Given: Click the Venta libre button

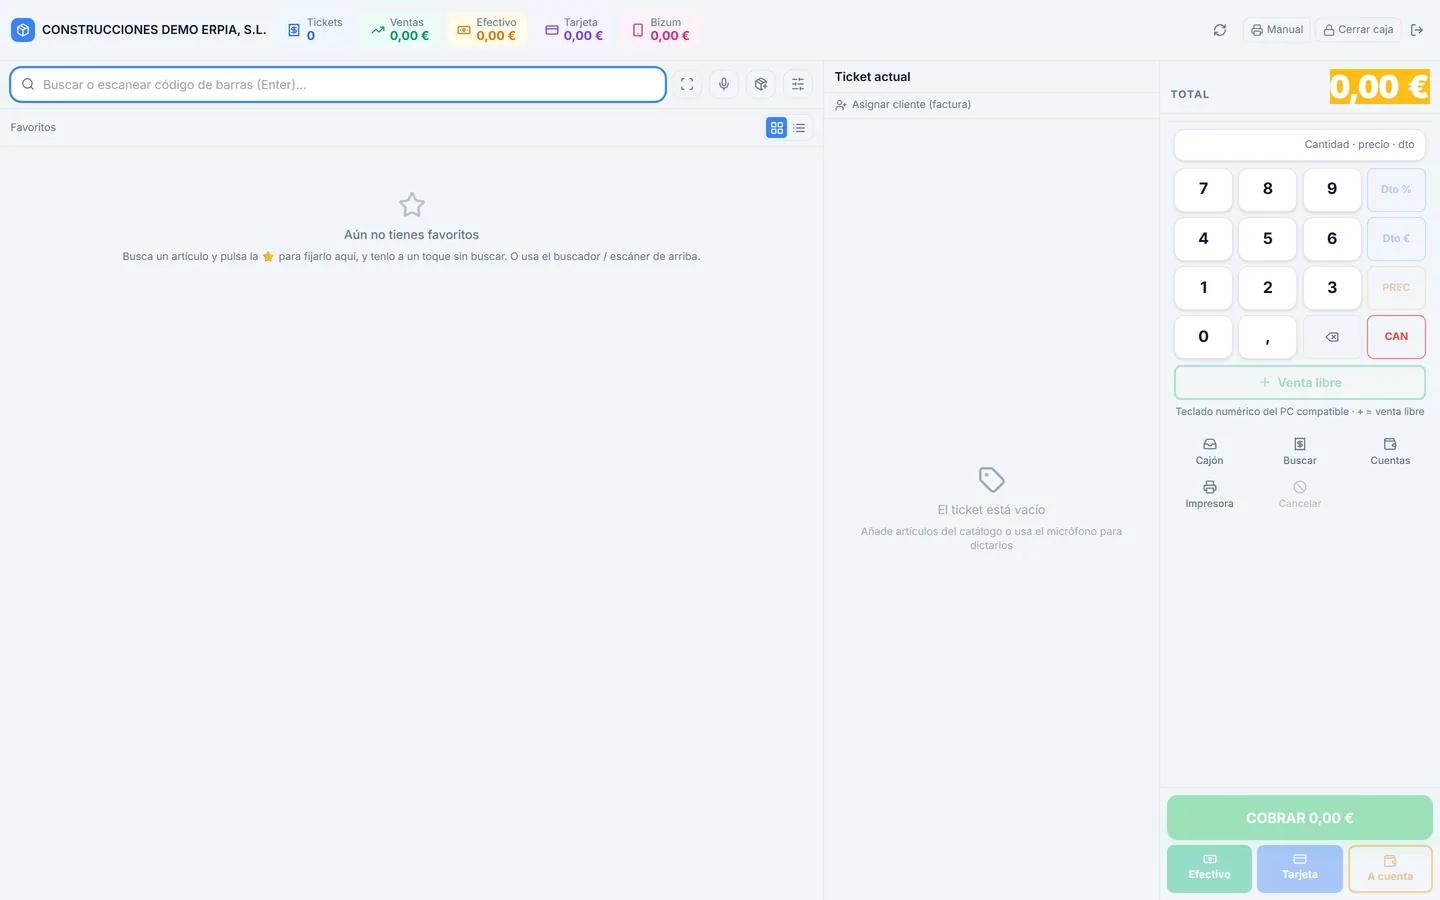Looking at the screenshot, I should click(1300, 383).
